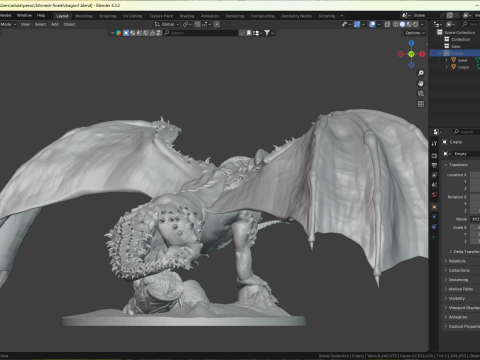Open the Help menu
Viewport: 480px width, 360px height.
point(41,15)
